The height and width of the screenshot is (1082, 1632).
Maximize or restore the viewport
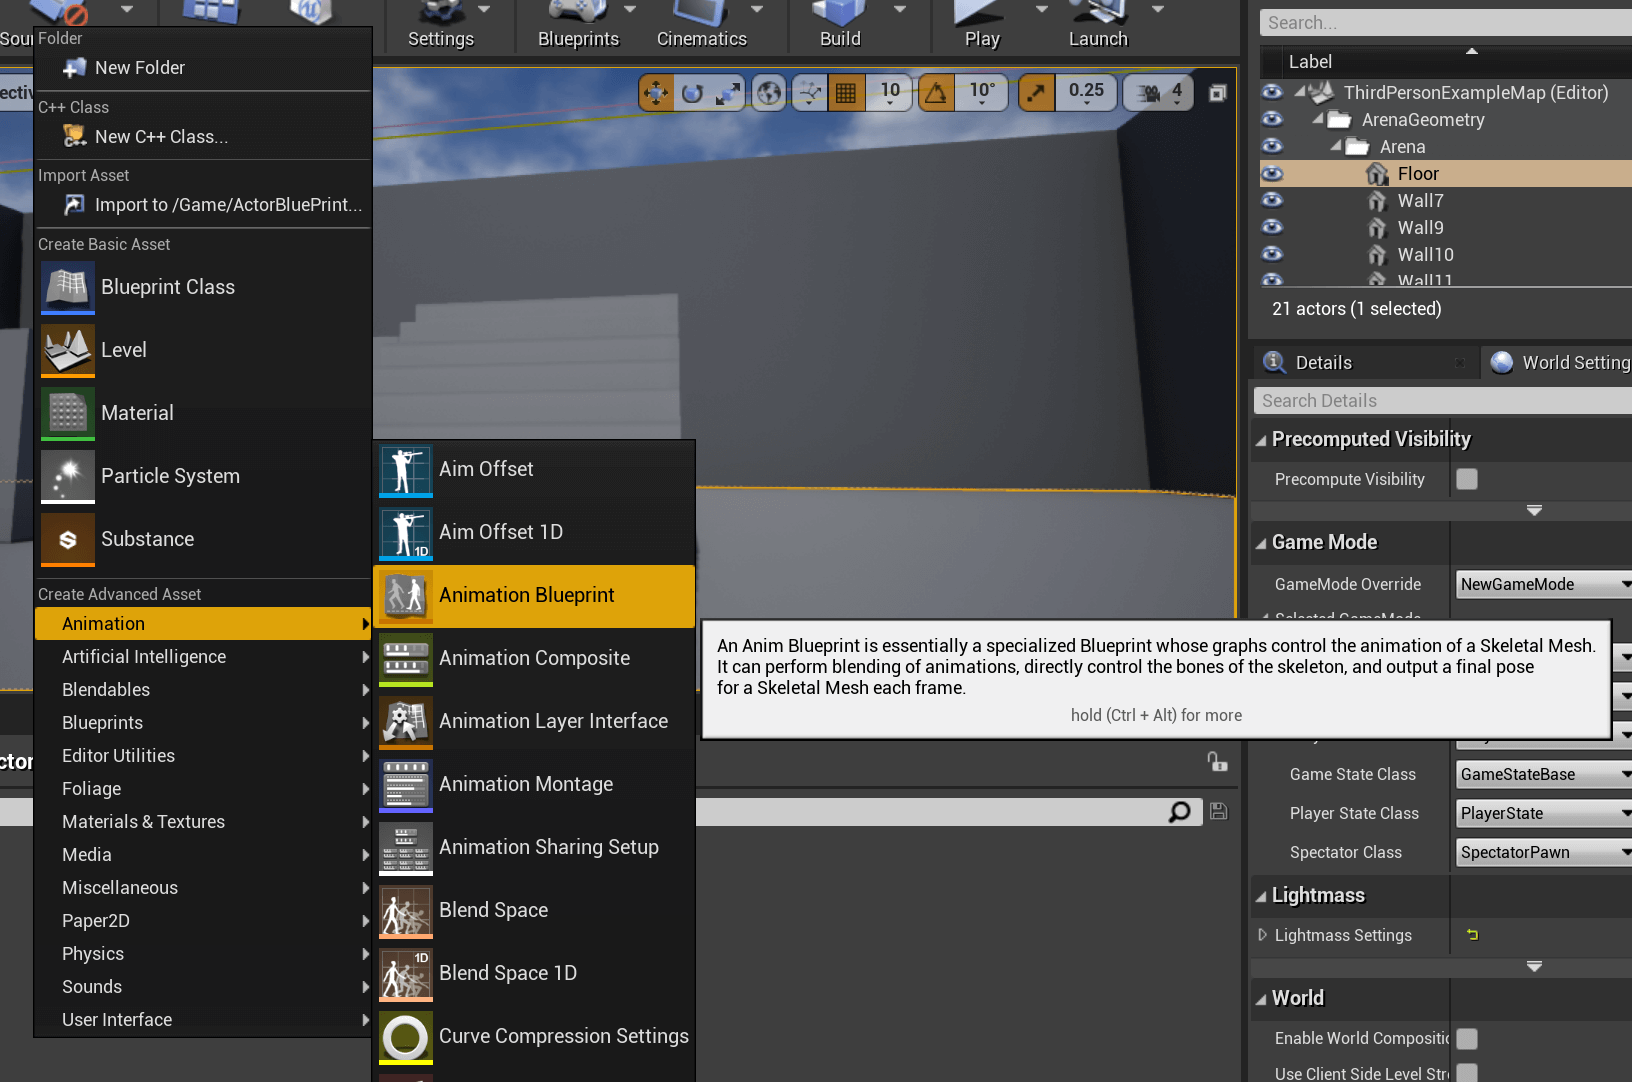tap(1217, 93)
